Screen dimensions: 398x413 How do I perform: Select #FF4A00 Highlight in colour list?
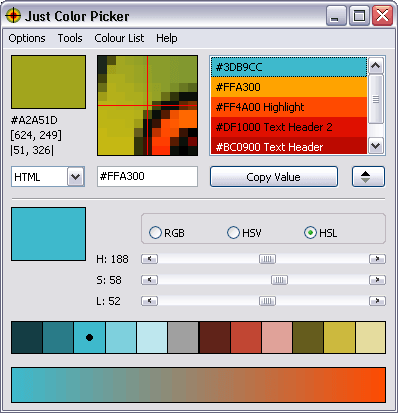point(289,107)
